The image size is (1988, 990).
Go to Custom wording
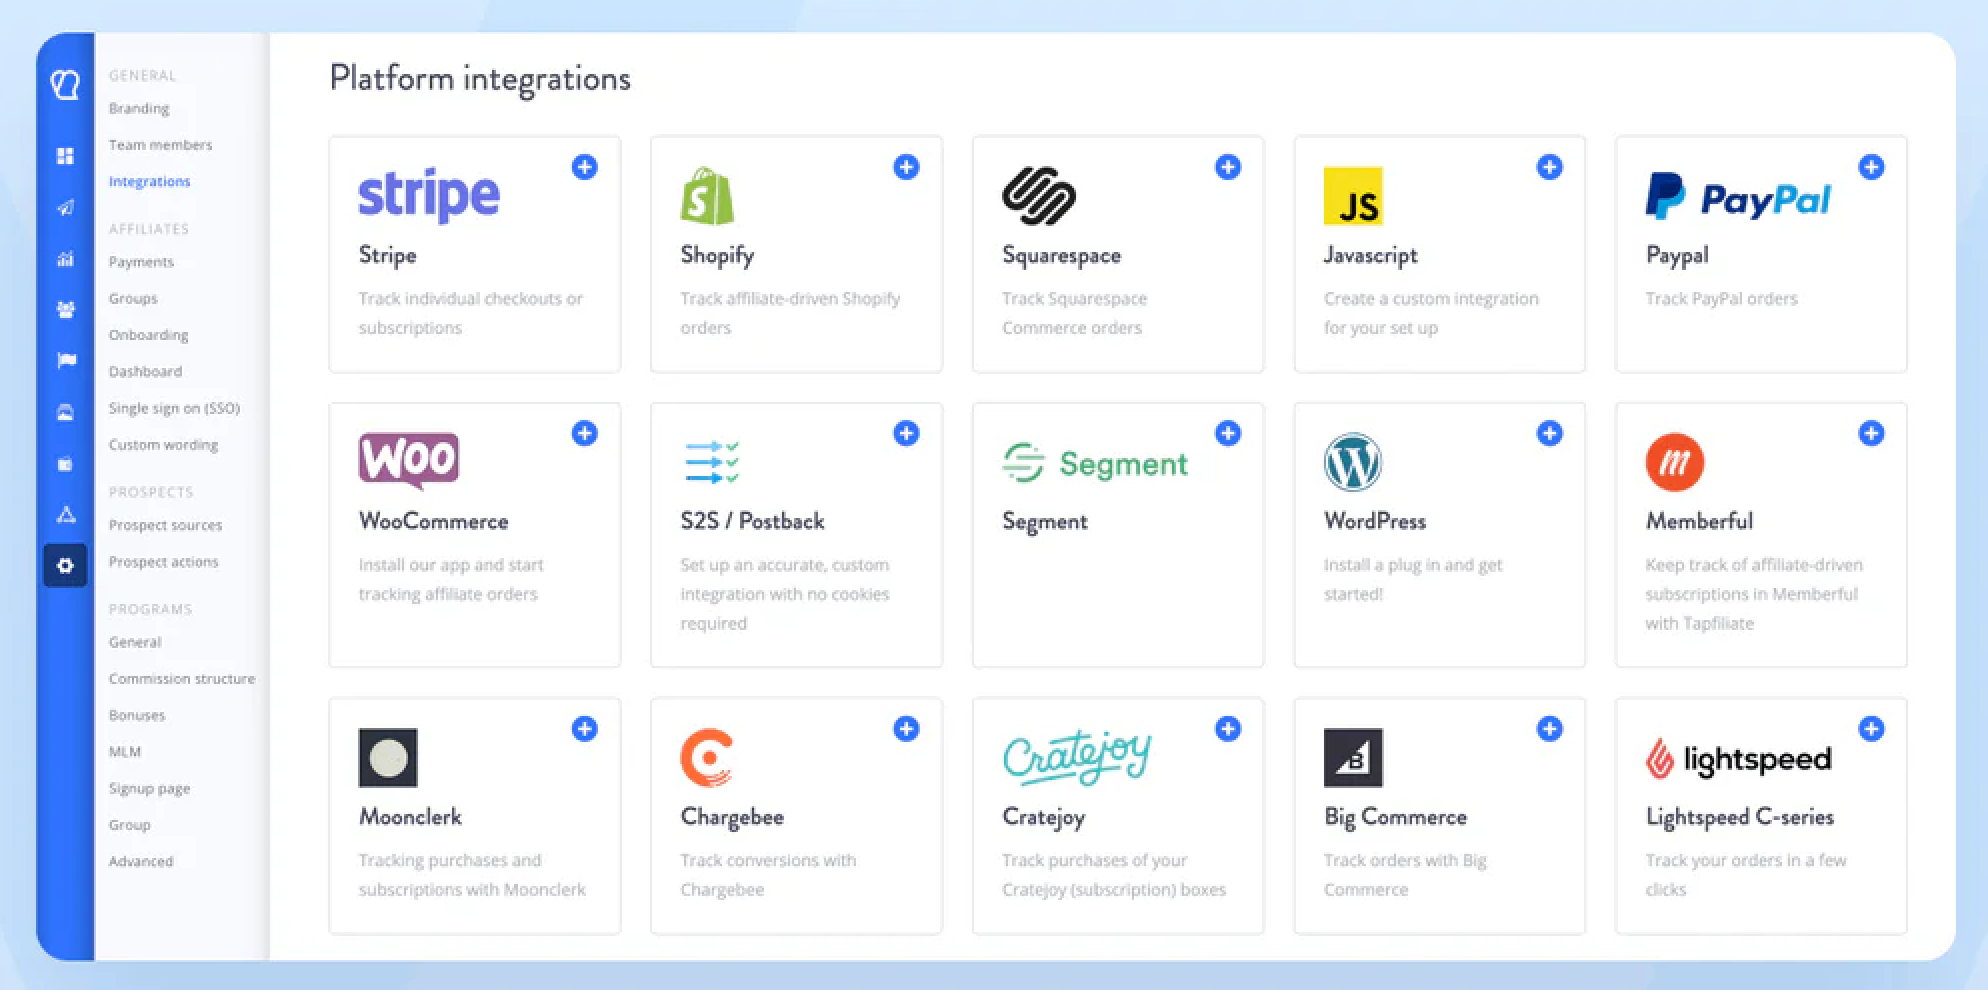click(x=164, y=445)
